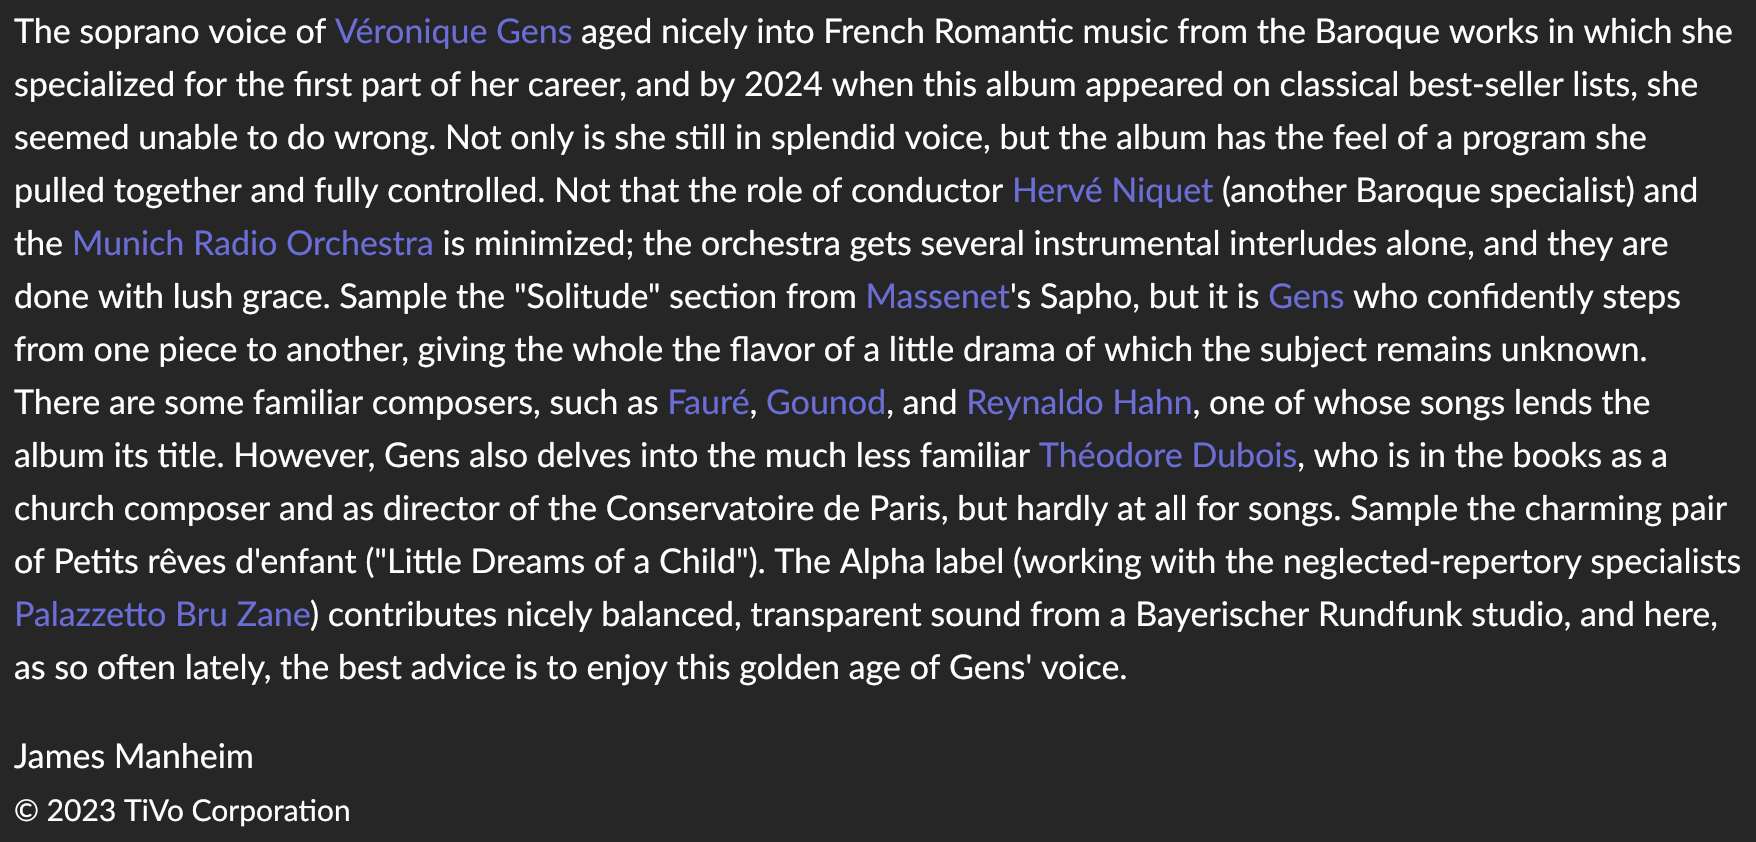Open the Fauré composer link
This screenshot has width=1756, height=842.
[x=708, y=403]
